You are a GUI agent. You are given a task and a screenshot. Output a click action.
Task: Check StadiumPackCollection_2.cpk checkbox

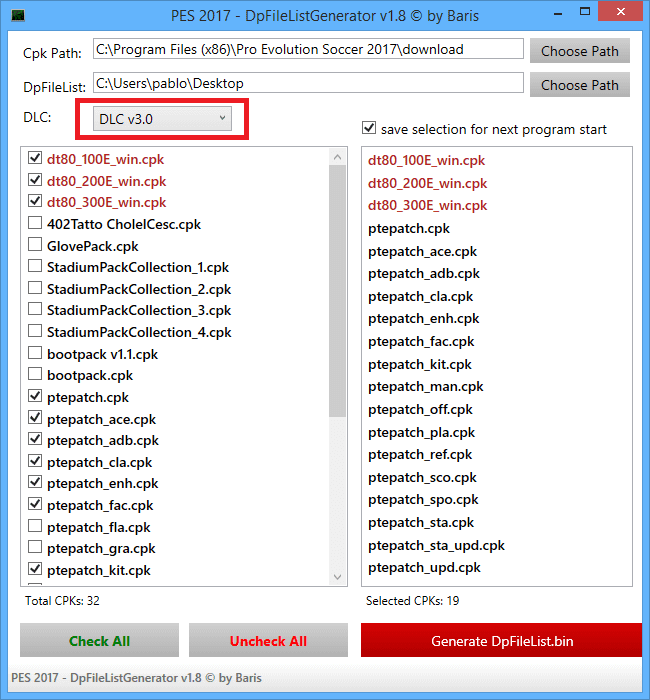(x=35, y=288)
